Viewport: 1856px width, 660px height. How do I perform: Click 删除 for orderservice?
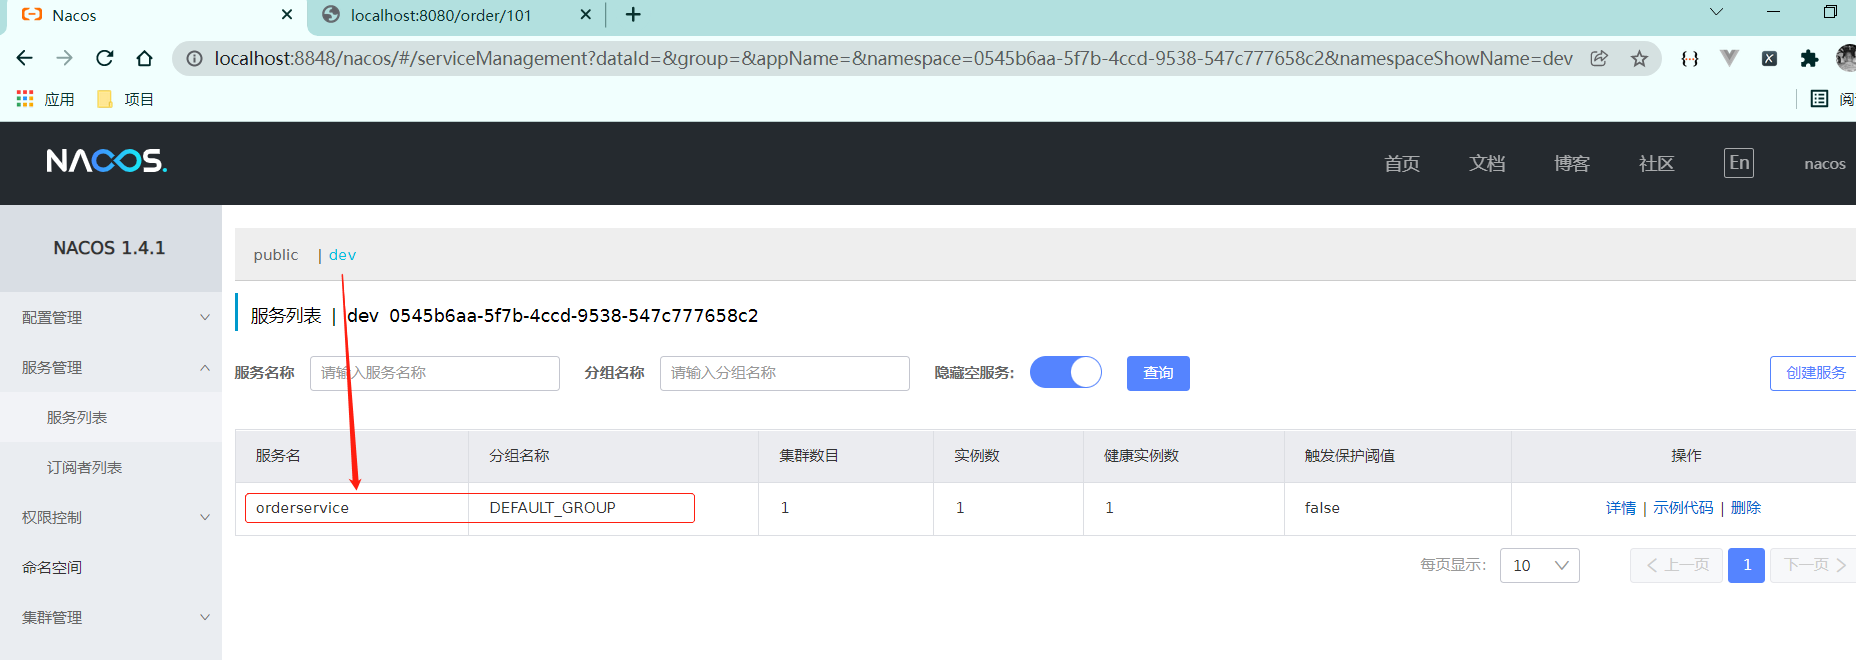(1745, 508)
